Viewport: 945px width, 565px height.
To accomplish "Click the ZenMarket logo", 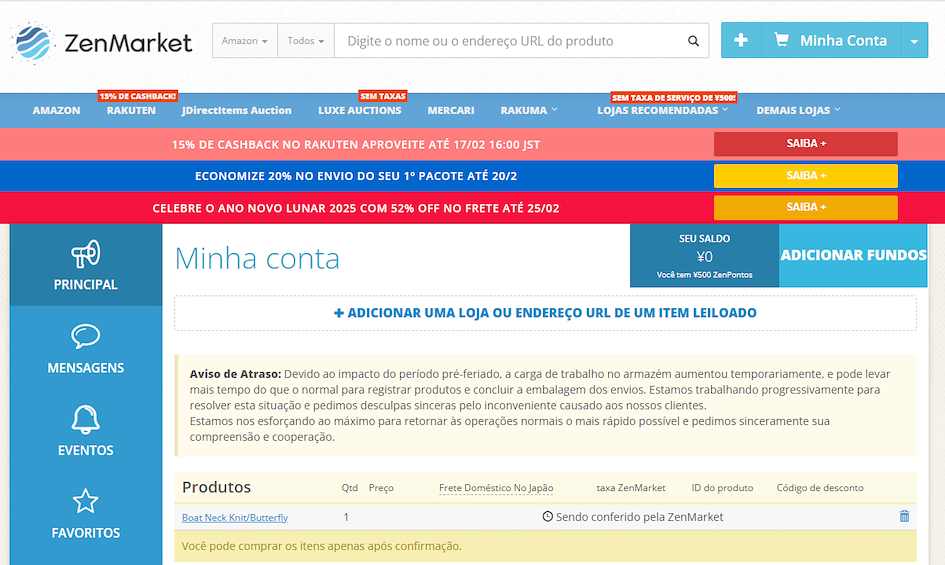I will coord(101,42).
